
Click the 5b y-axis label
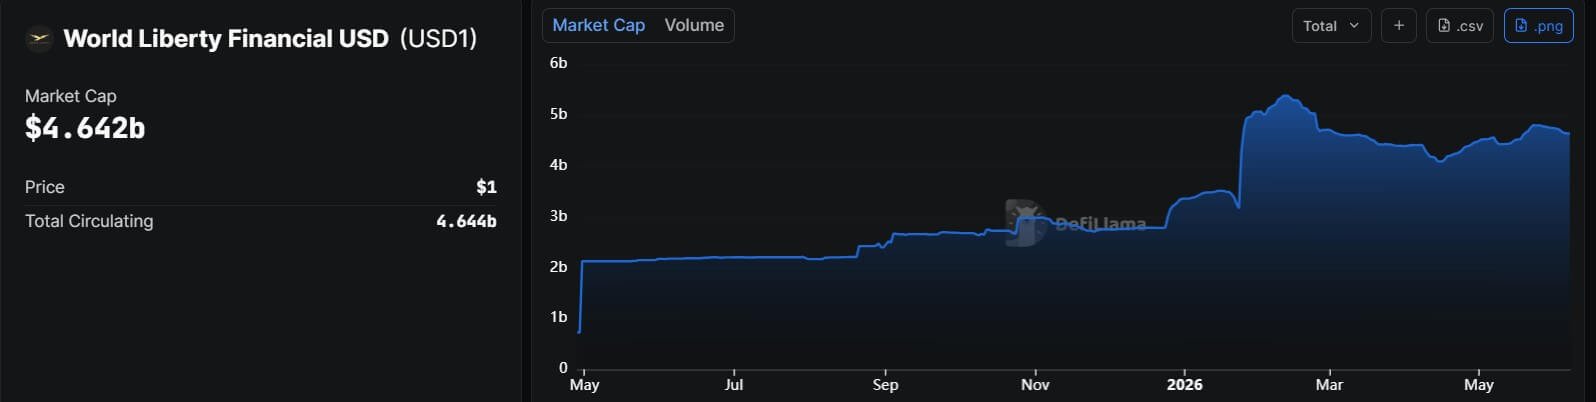(558, 114)
